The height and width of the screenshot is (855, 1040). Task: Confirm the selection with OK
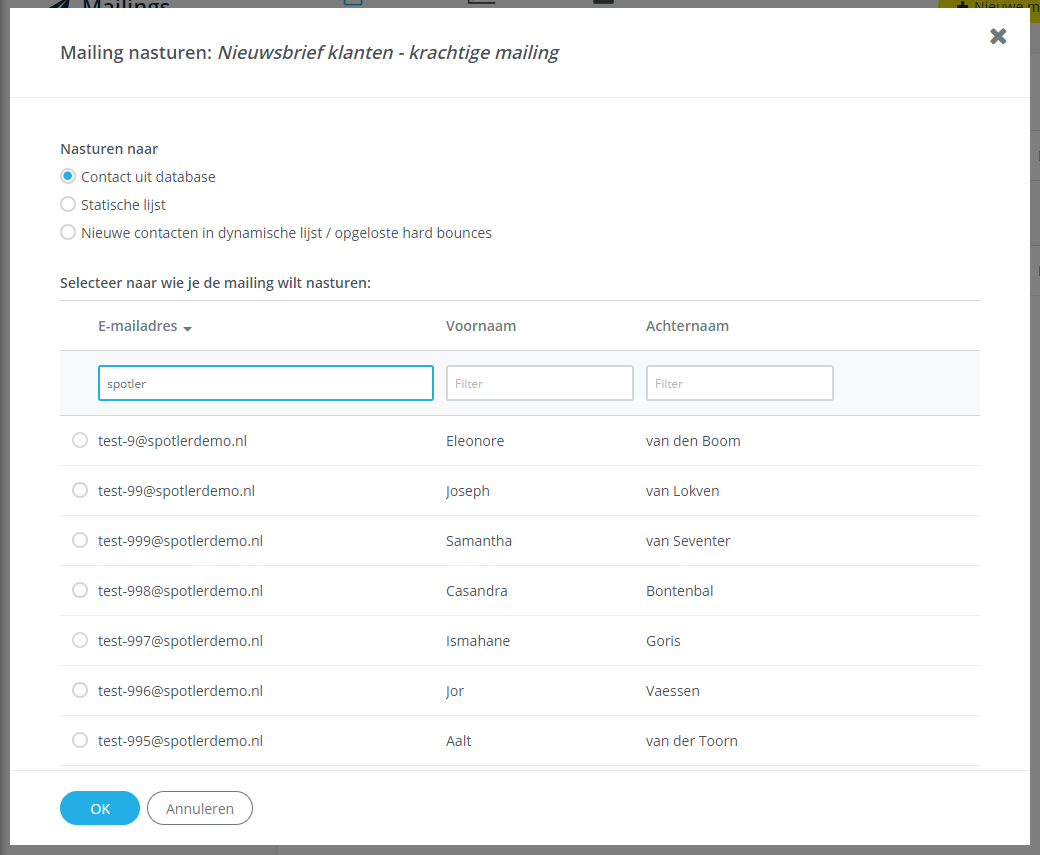99,808
